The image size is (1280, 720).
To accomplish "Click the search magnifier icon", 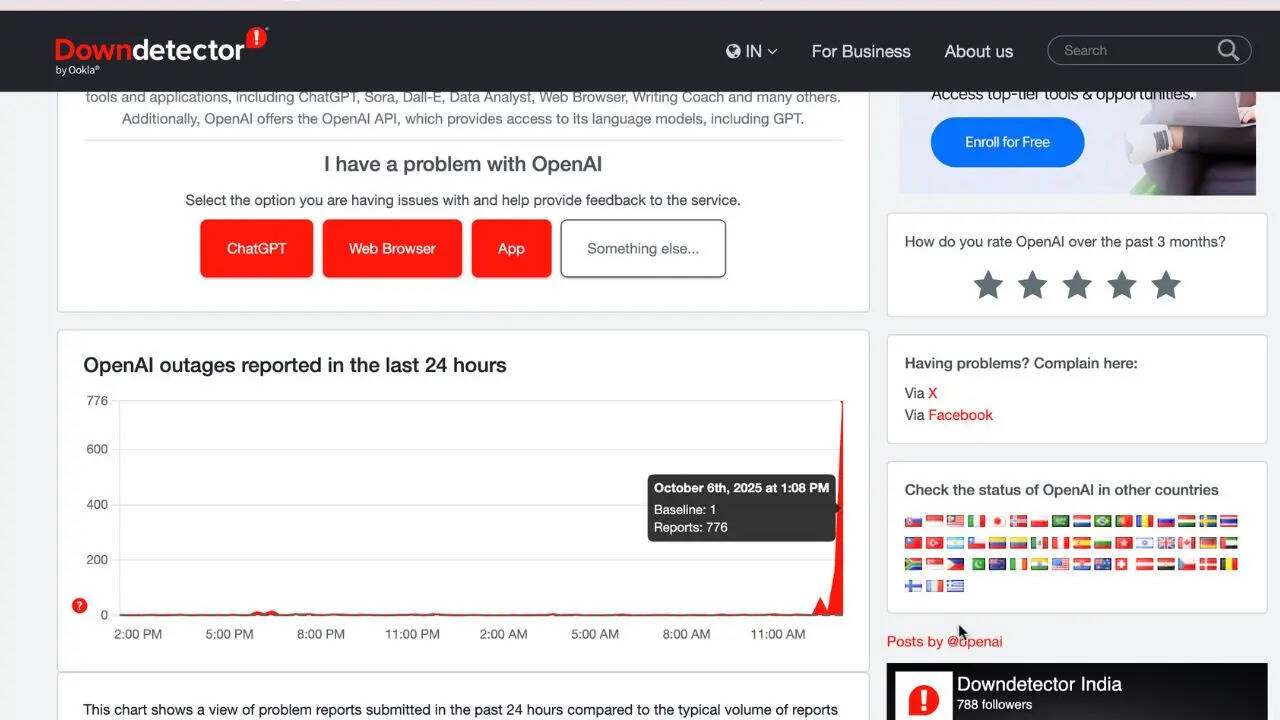I will [x=1228, y=51].
